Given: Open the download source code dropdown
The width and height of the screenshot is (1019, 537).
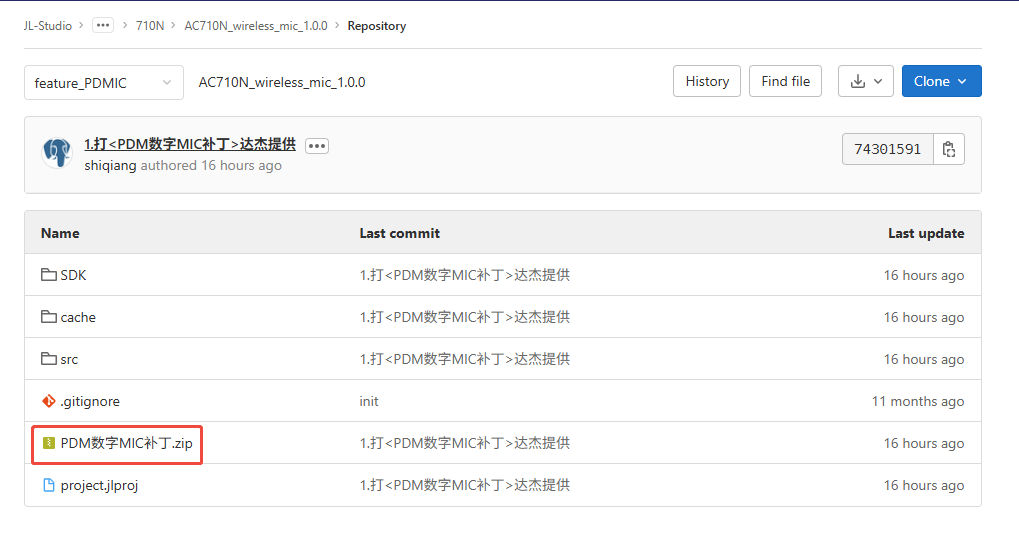Looking at the screenshot, I should [866, 81].
